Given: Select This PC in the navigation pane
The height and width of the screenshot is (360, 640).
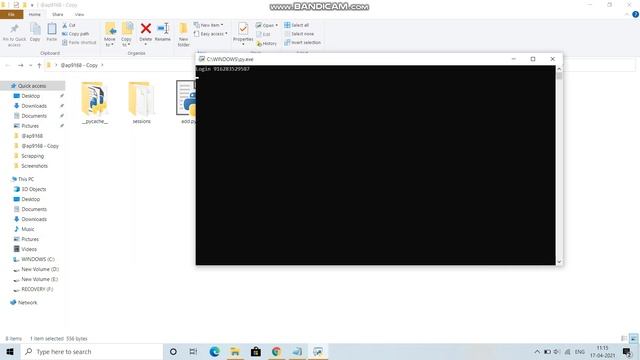Looking at the screenshot, I should point(26,179).
